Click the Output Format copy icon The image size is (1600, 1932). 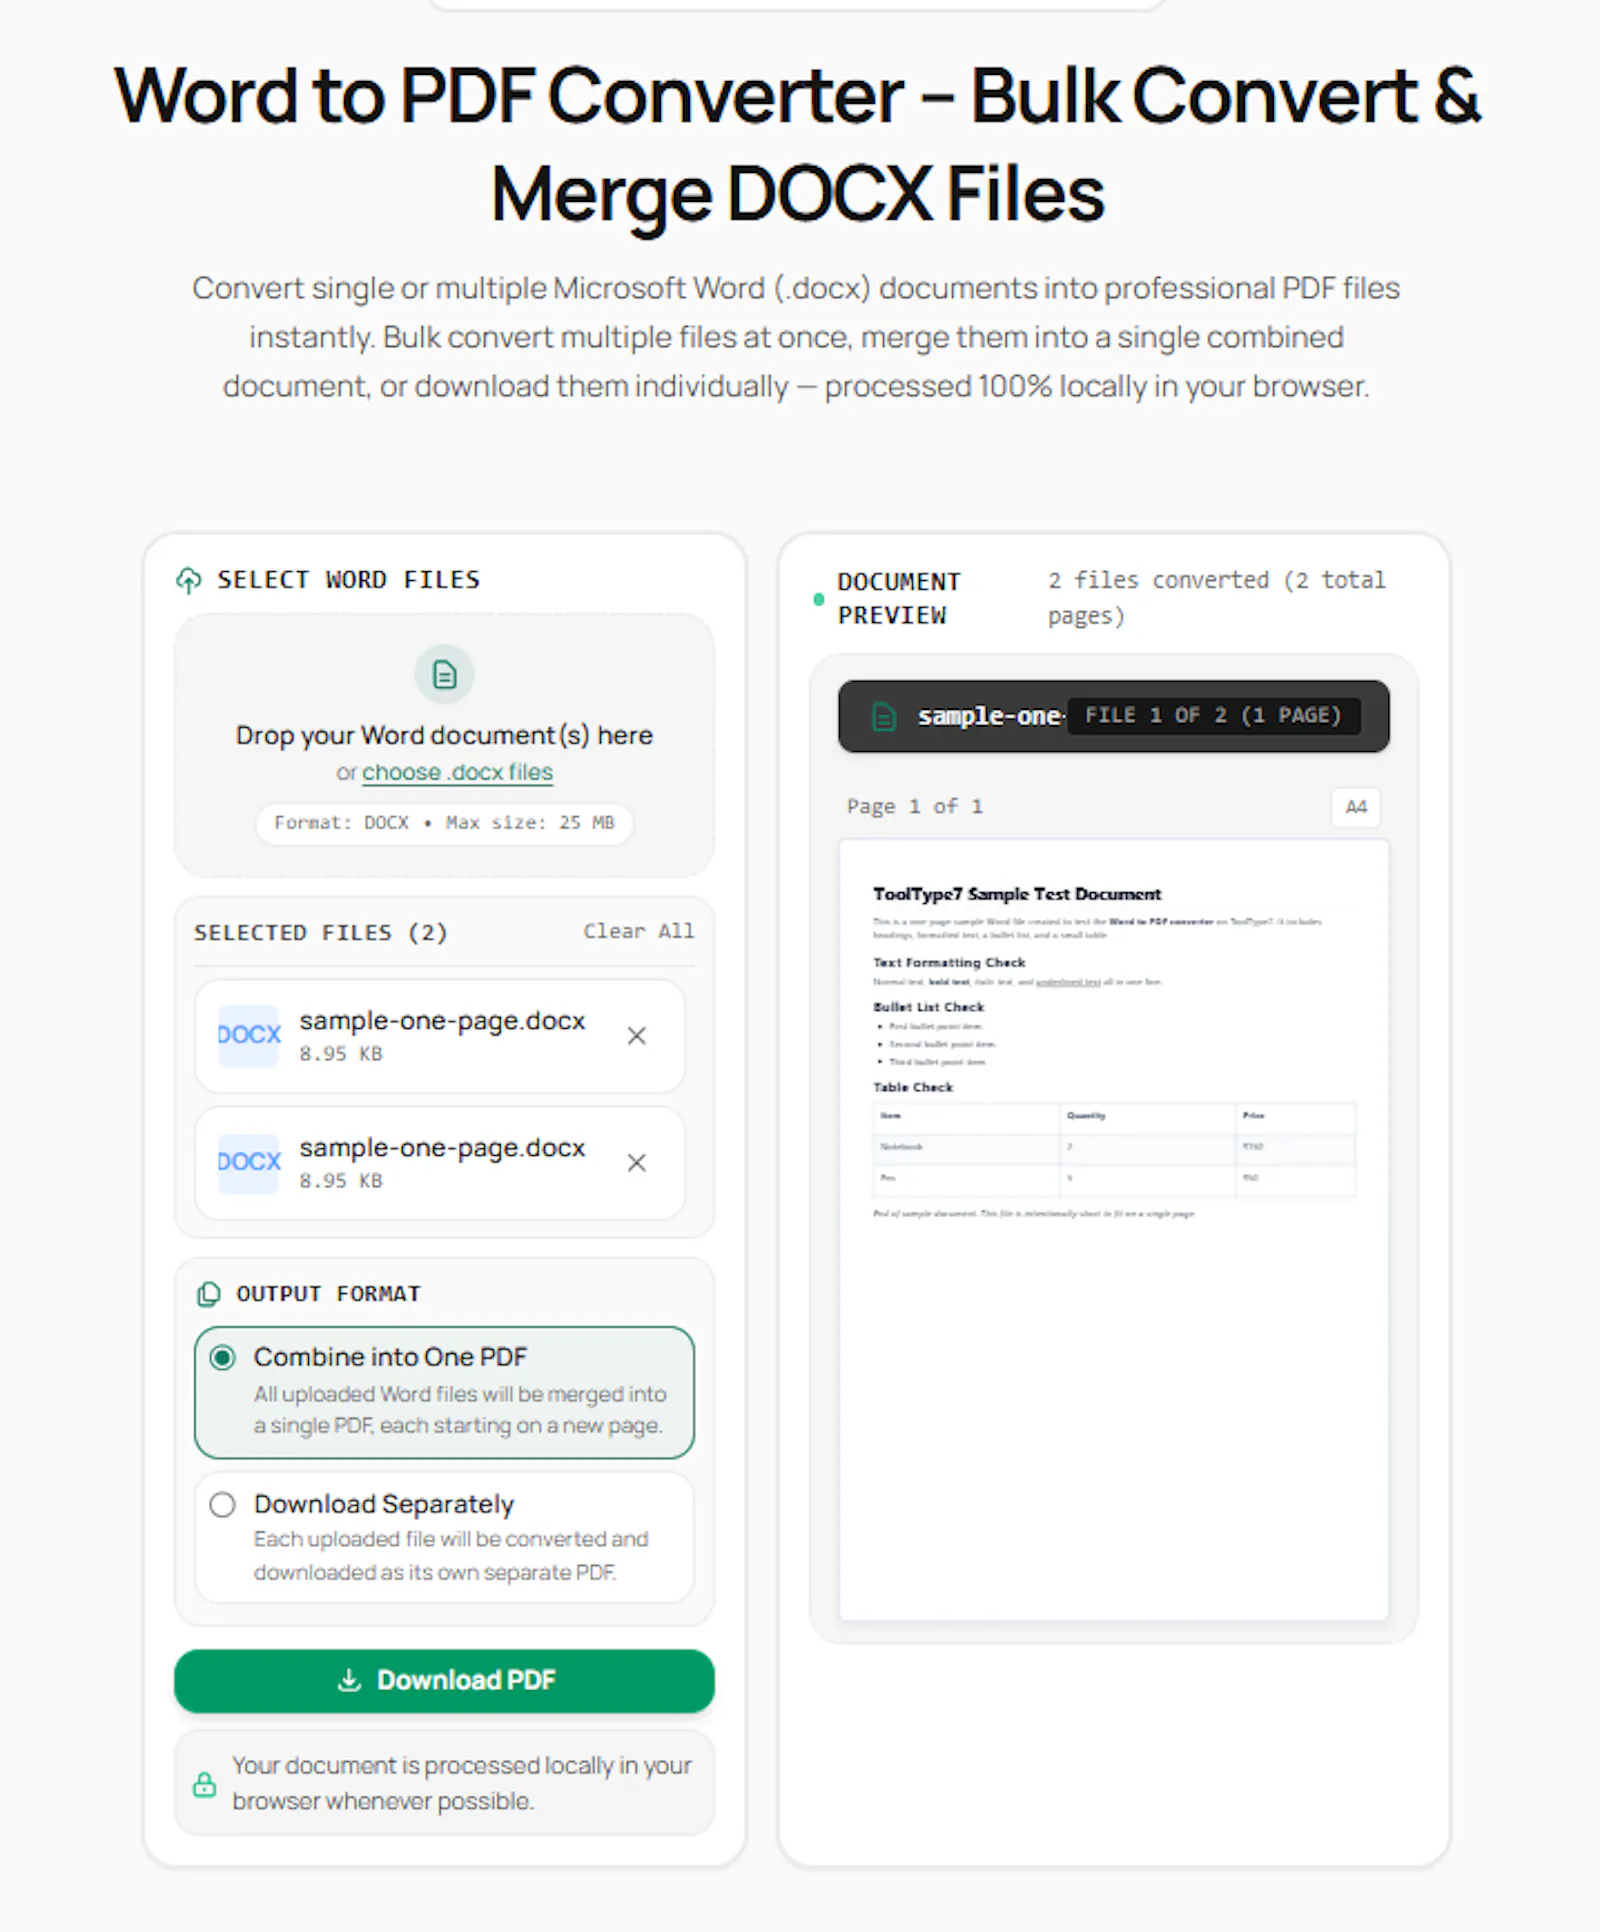(208, 1294)
